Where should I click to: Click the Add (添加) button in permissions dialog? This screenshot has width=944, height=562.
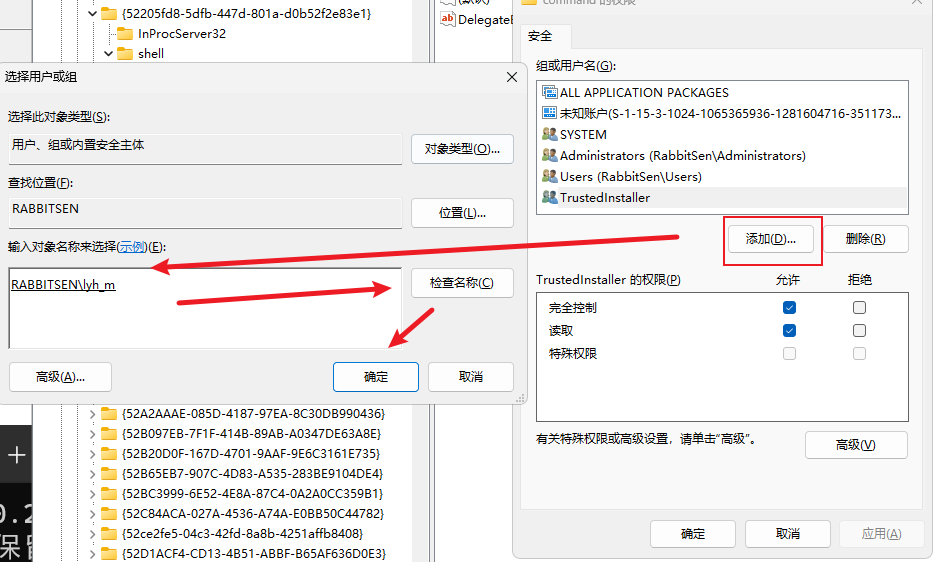click(x=771, y=239)
